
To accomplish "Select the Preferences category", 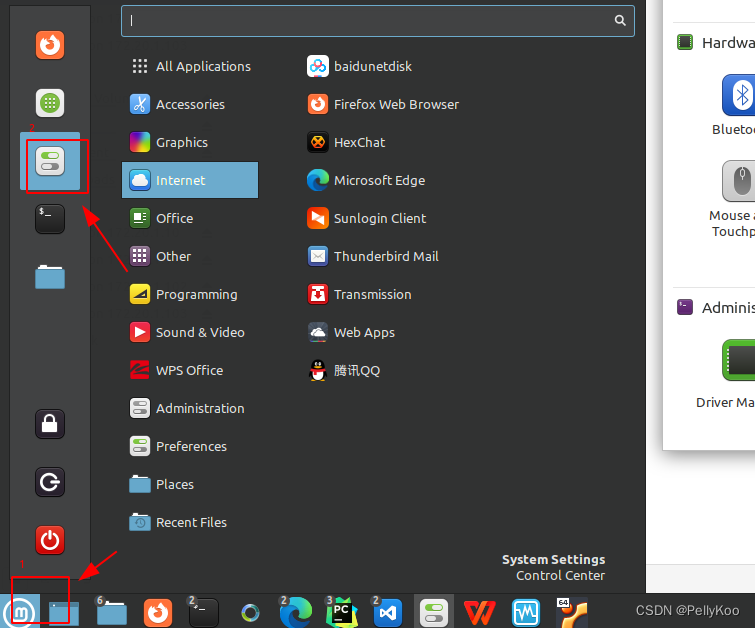I will coord(190,446).
